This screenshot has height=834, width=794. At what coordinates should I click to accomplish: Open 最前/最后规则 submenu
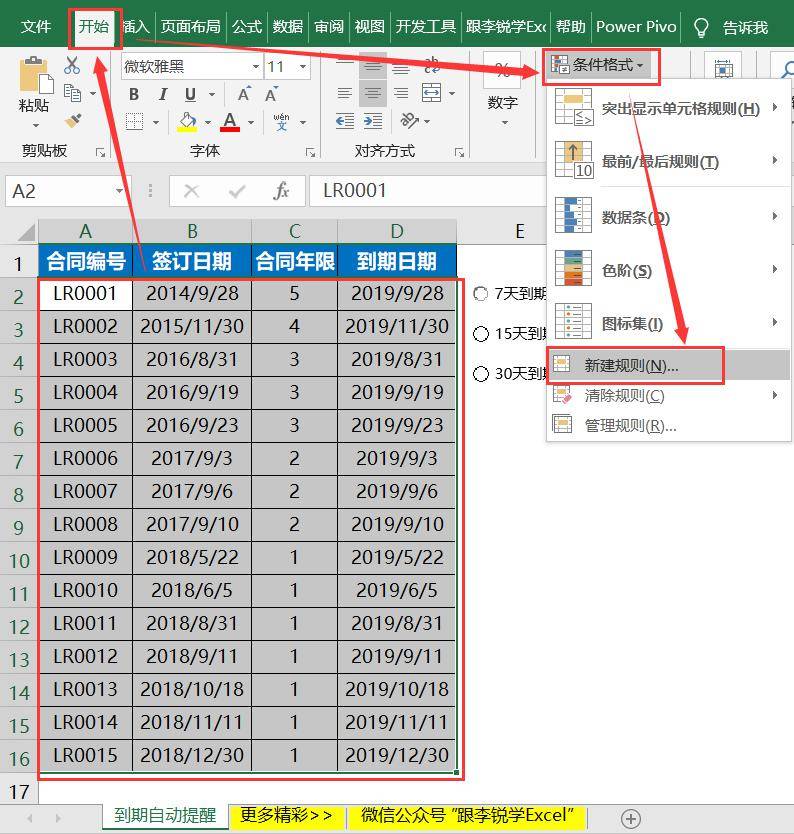668,161
